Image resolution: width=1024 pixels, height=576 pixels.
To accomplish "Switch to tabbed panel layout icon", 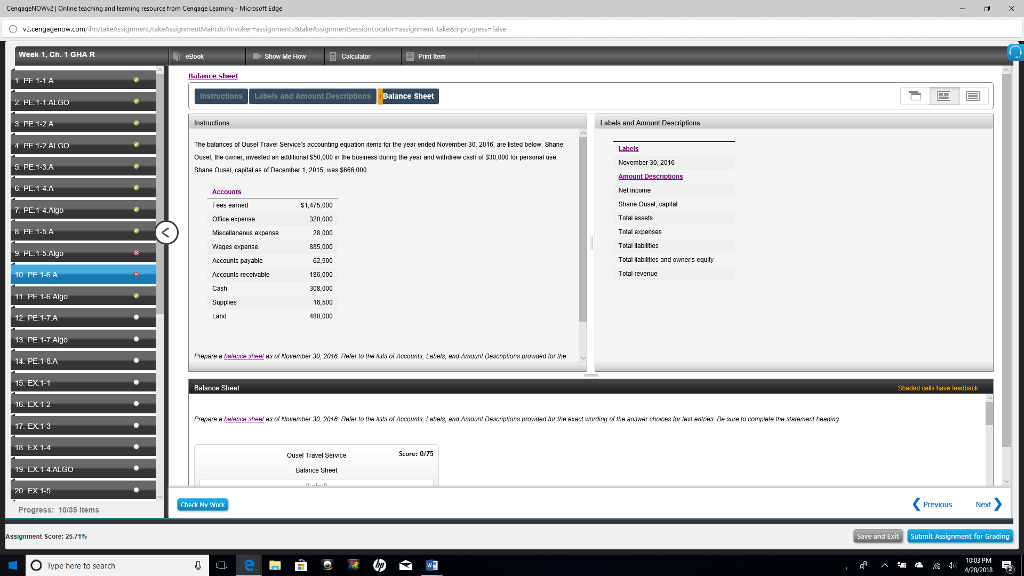I will [x=915, y=96].
